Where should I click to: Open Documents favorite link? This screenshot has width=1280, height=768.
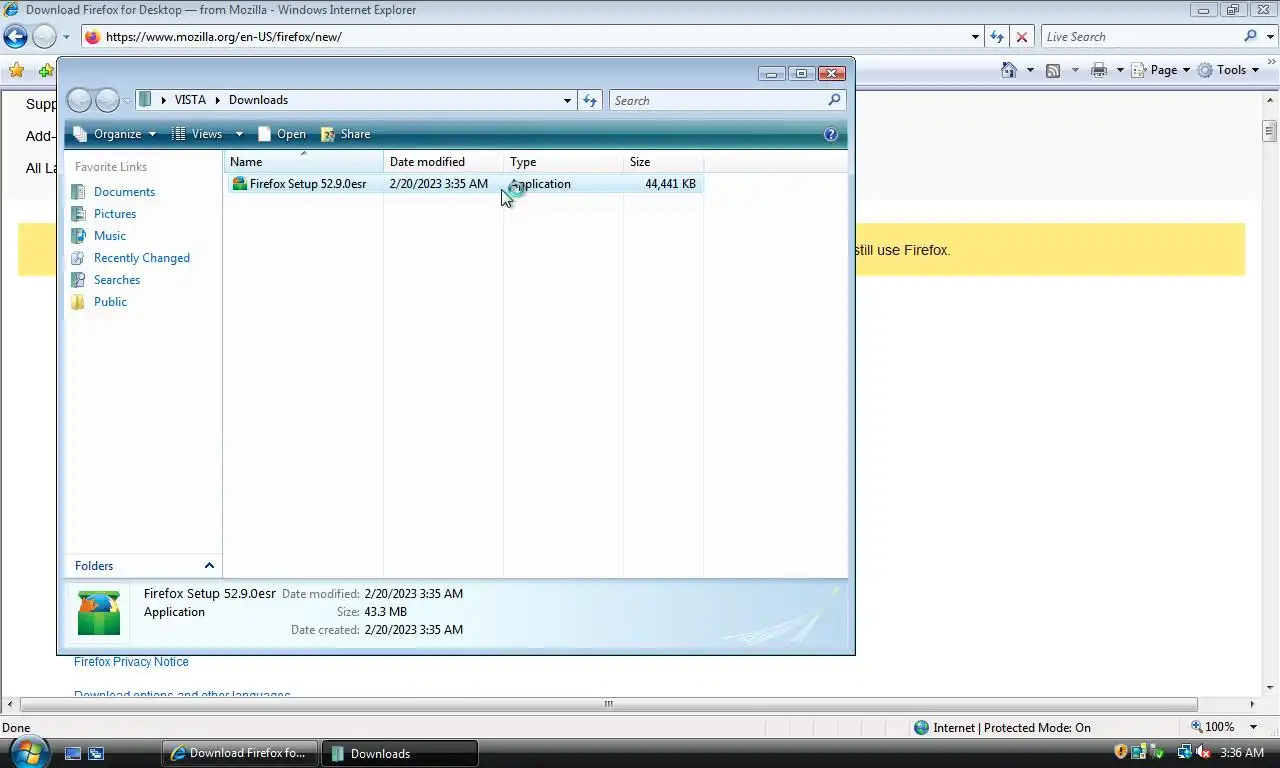pyautogui.click(x=124, y=192)
